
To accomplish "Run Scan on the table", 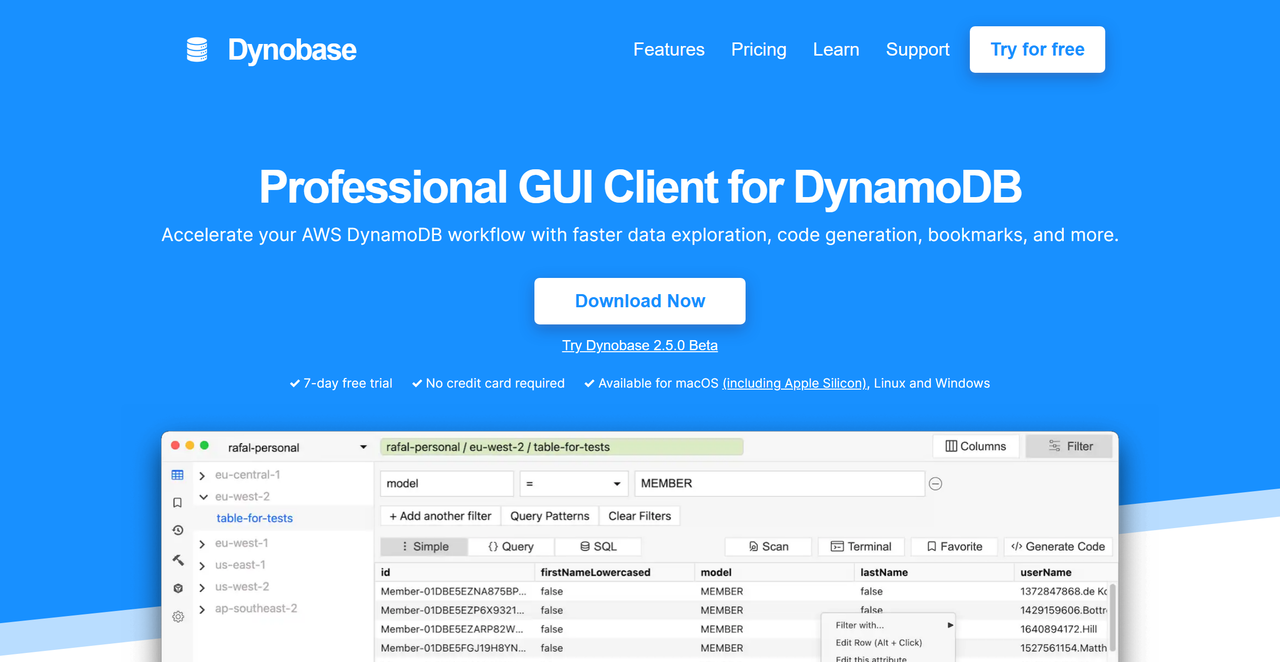I will pos(769,547).
